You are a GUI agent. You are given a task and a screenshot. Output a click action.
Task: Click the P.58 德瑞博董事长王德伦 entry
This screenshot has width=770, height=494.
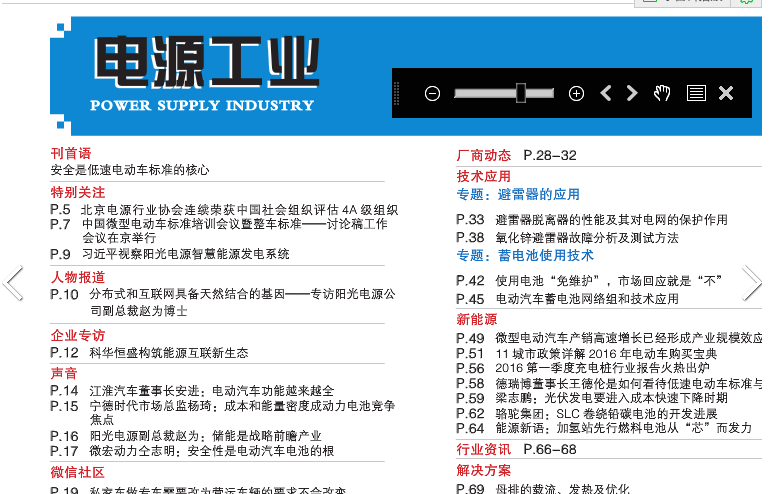coord(609,383)
